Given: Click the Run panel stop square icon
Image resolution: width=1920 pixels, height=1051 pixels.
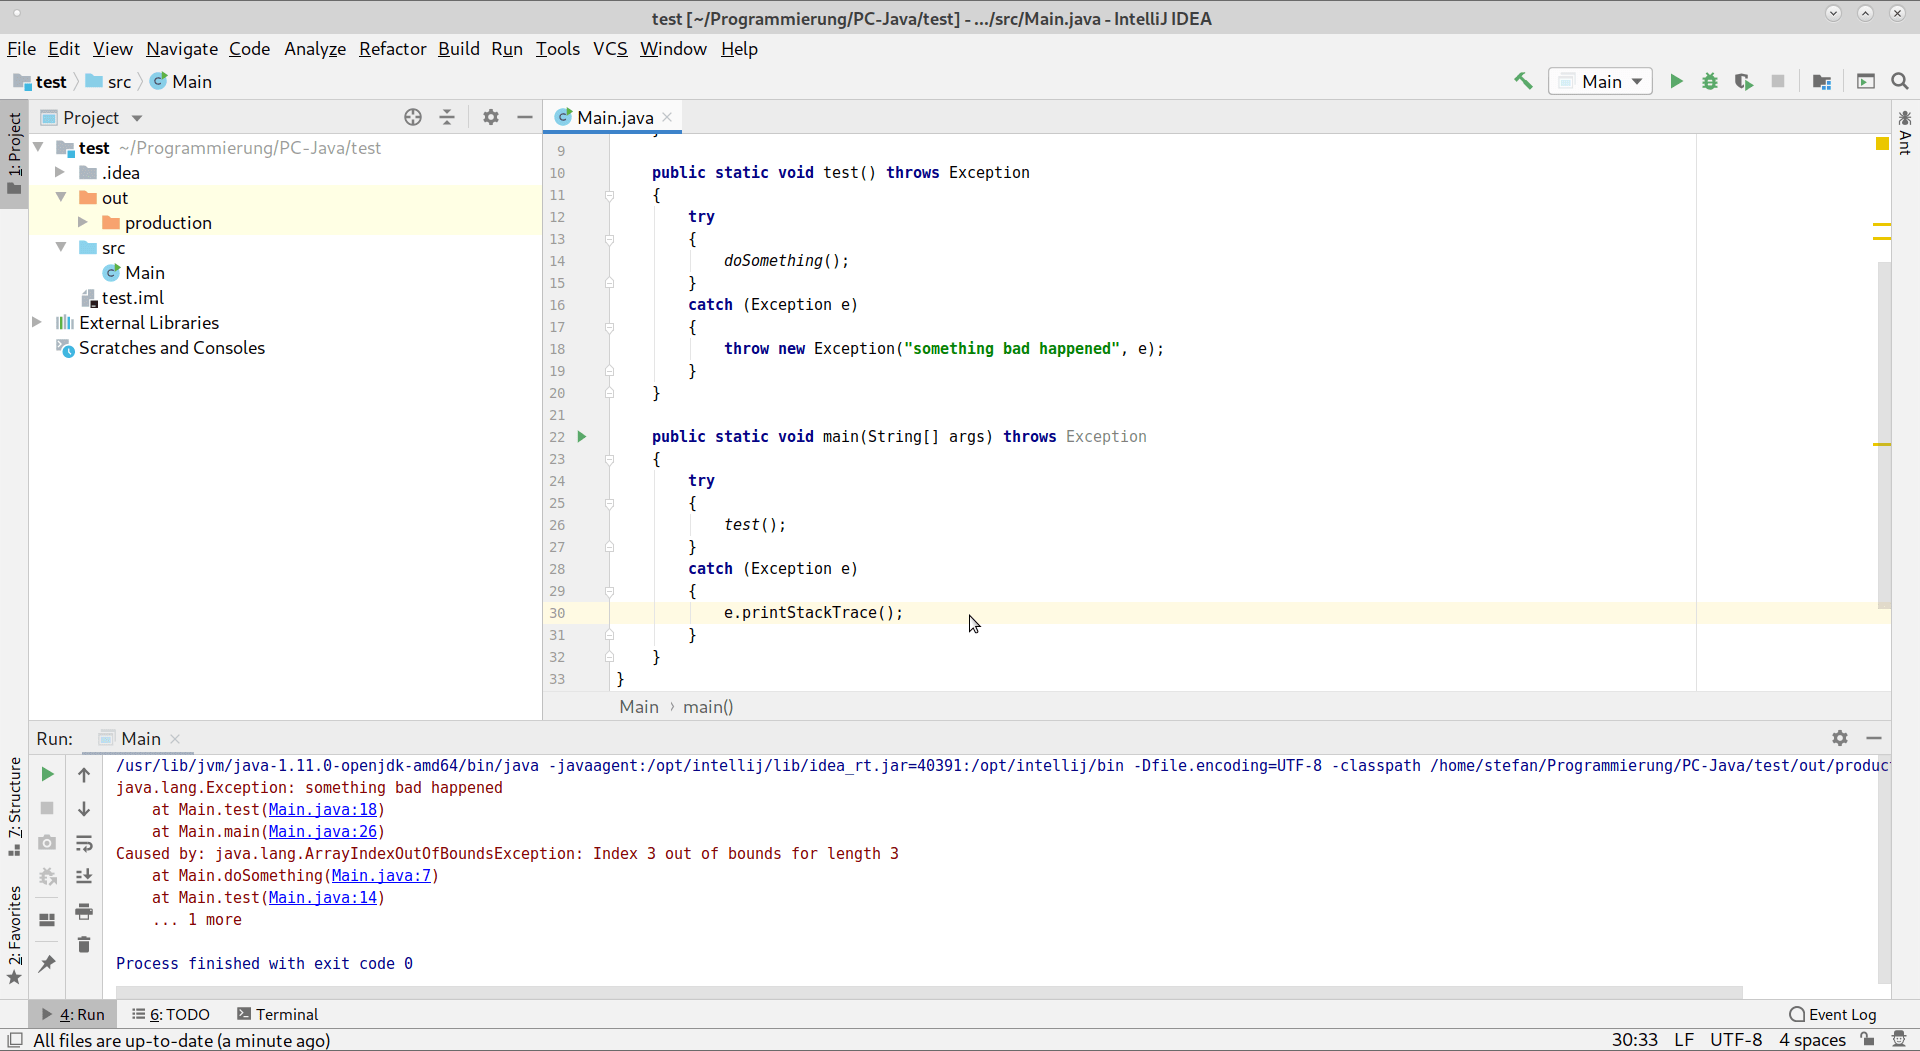Looking at the screenshot, I should 47,808.
